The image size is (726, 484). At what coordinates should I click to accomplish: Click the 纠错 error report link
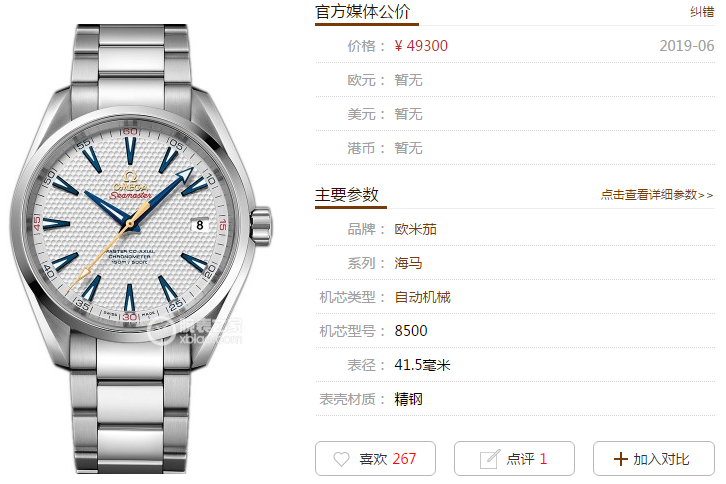702,12
